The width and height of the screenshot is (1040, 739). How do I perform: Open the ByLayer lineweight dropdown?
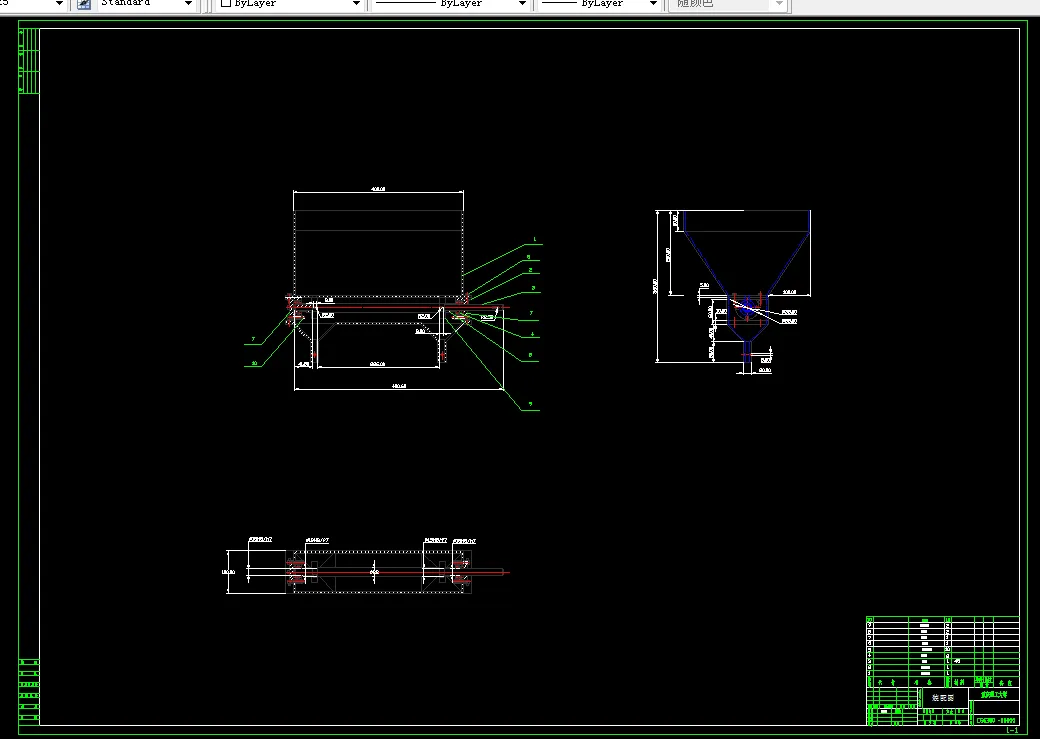point(653,4)
